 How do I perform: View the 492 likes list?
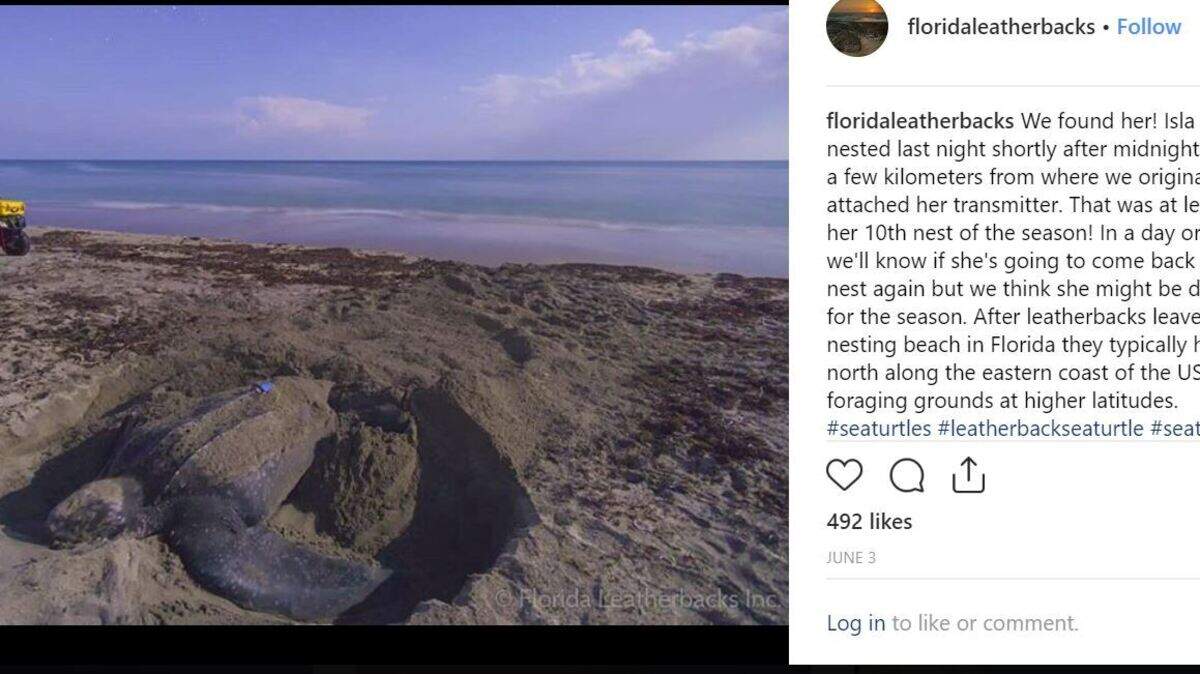(x=869, y=521)
